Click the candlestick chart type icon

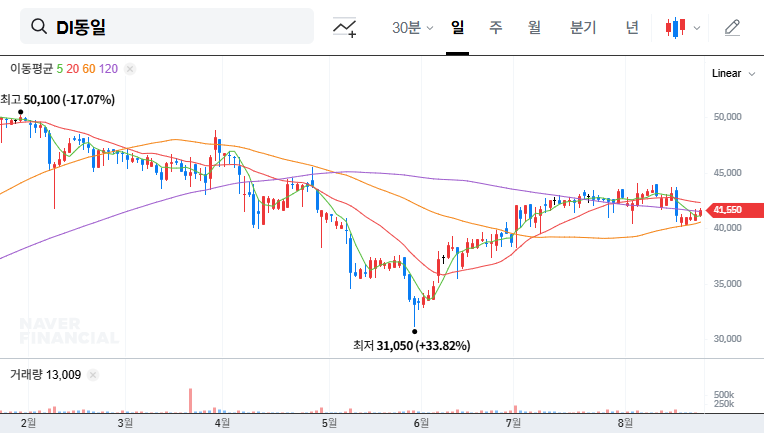click(675, 27)
